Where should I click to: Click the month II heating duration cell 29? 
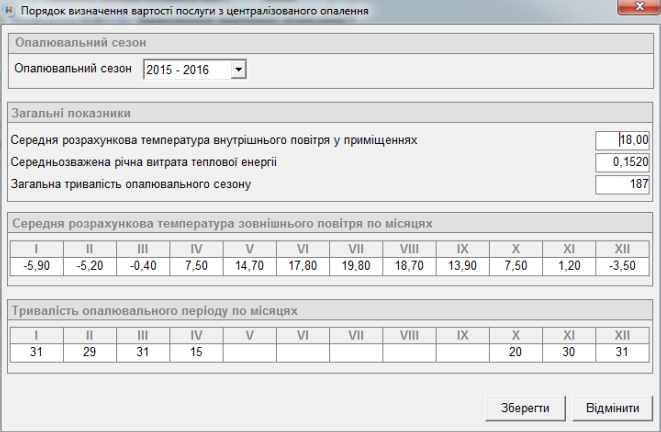(x=89, y=351)
